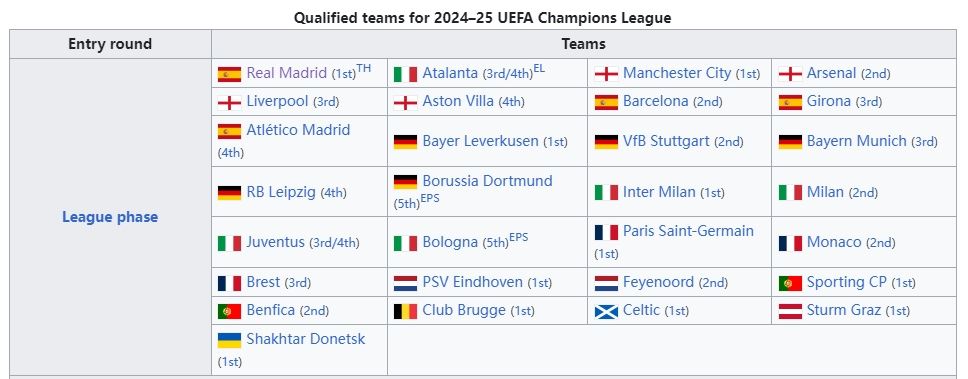Open the League phase link
This screenshot has width=968, height=379.
pyautogui.click(x=110, y=217)
